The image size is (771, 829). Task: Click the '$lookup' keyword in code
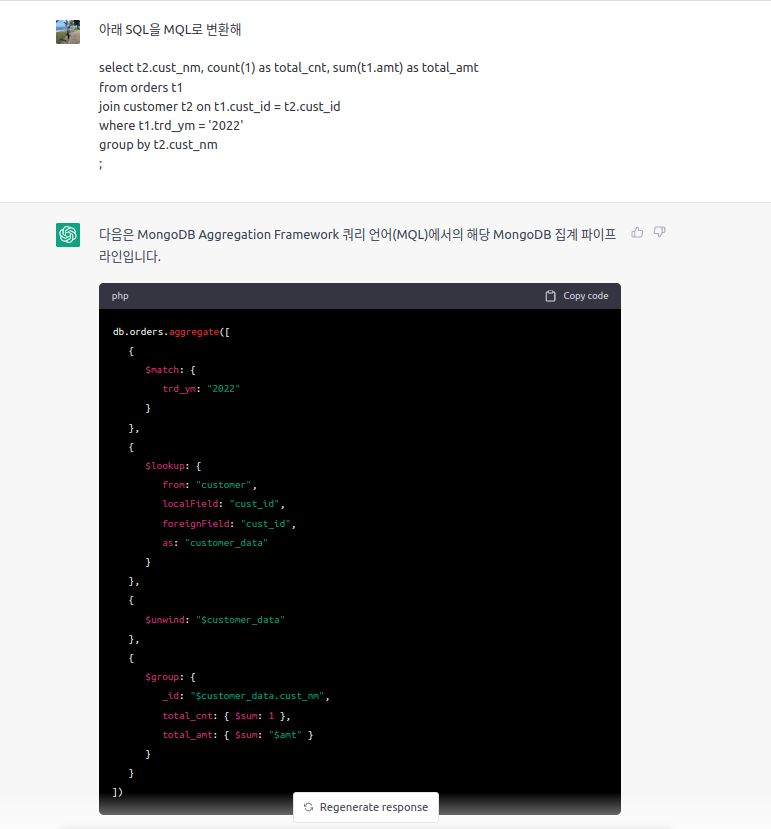click(x=165, y=466)
